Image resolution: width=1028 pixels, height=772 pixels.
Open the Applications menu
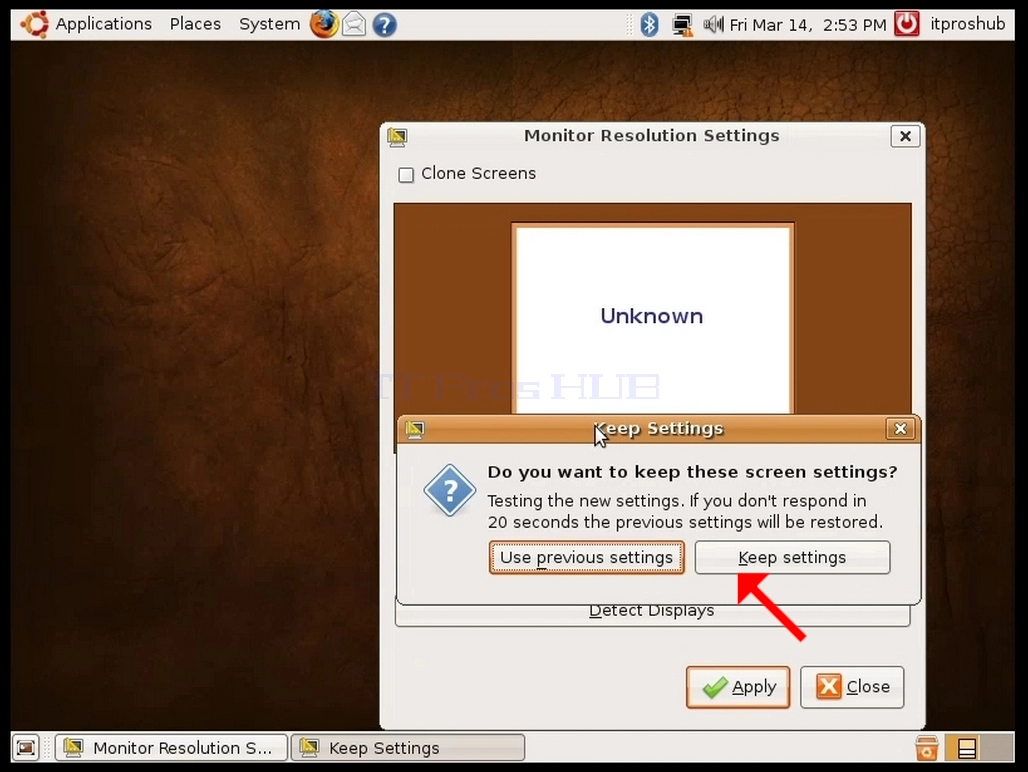coord(103,24)
